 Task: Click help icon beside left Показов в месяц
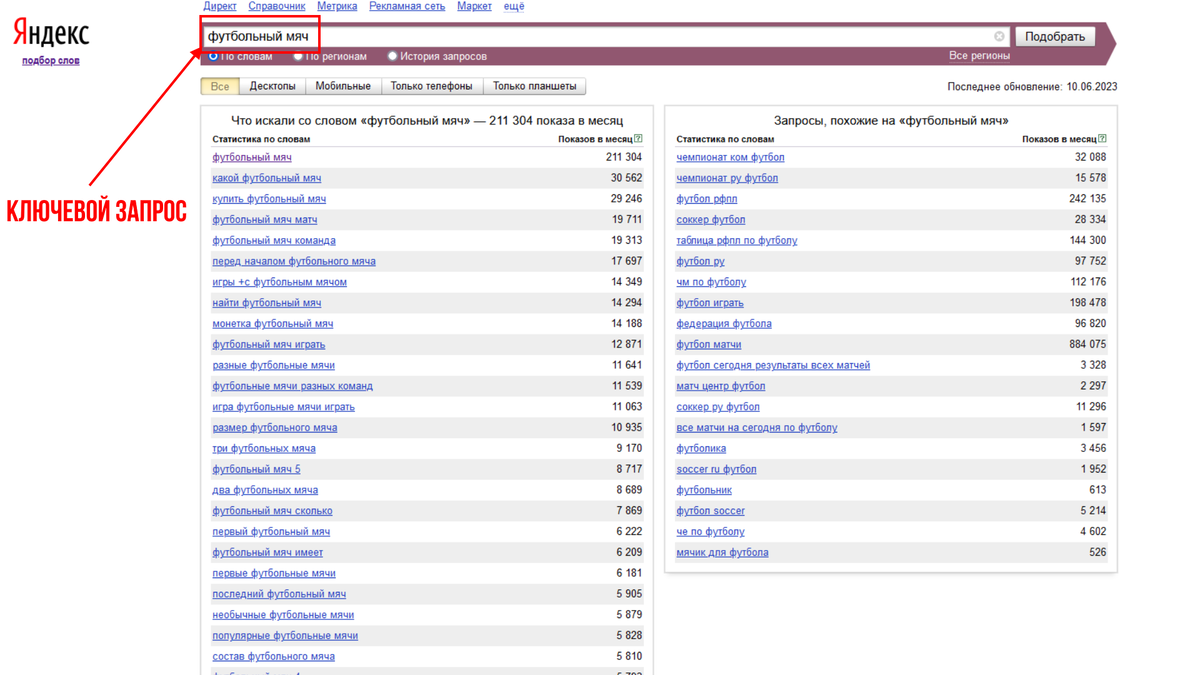pyautogui.click(x=638, y=139)
